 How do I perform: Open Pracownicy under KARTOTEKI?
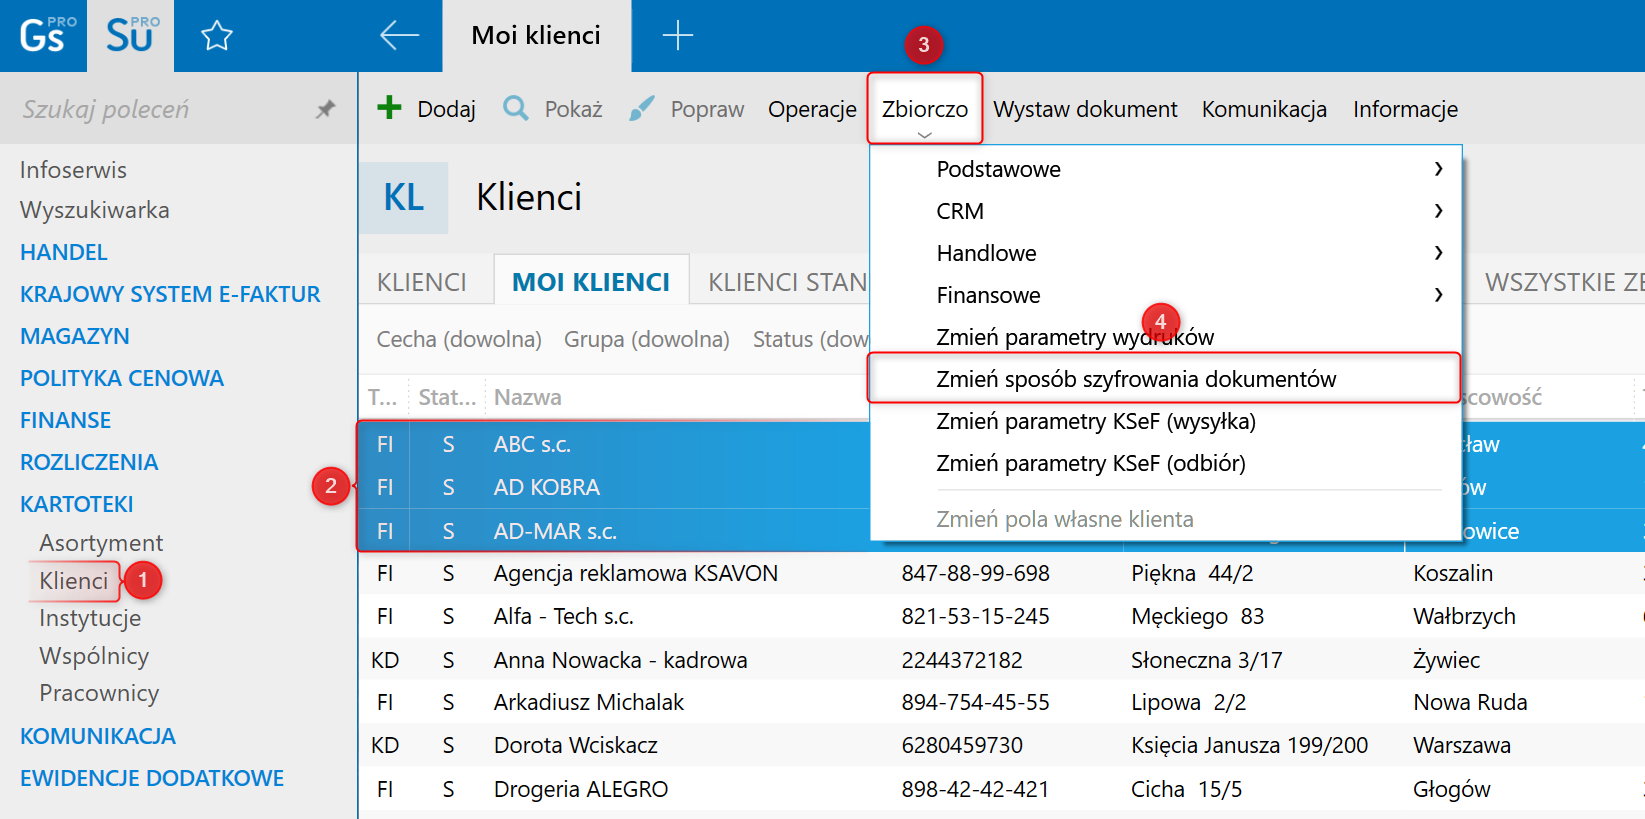tap(99, 693)
